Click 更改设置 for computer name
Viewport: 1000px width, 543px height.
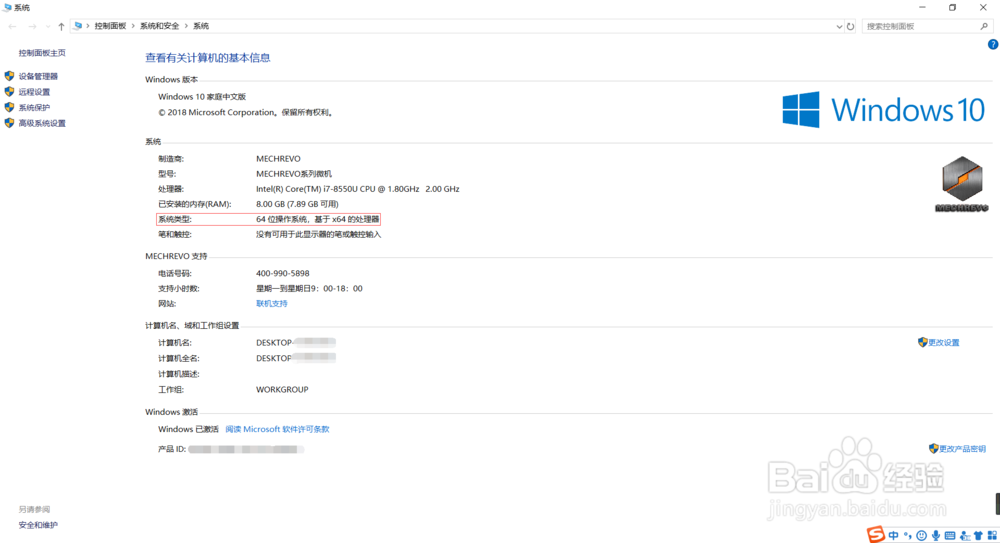coord(944,343)
